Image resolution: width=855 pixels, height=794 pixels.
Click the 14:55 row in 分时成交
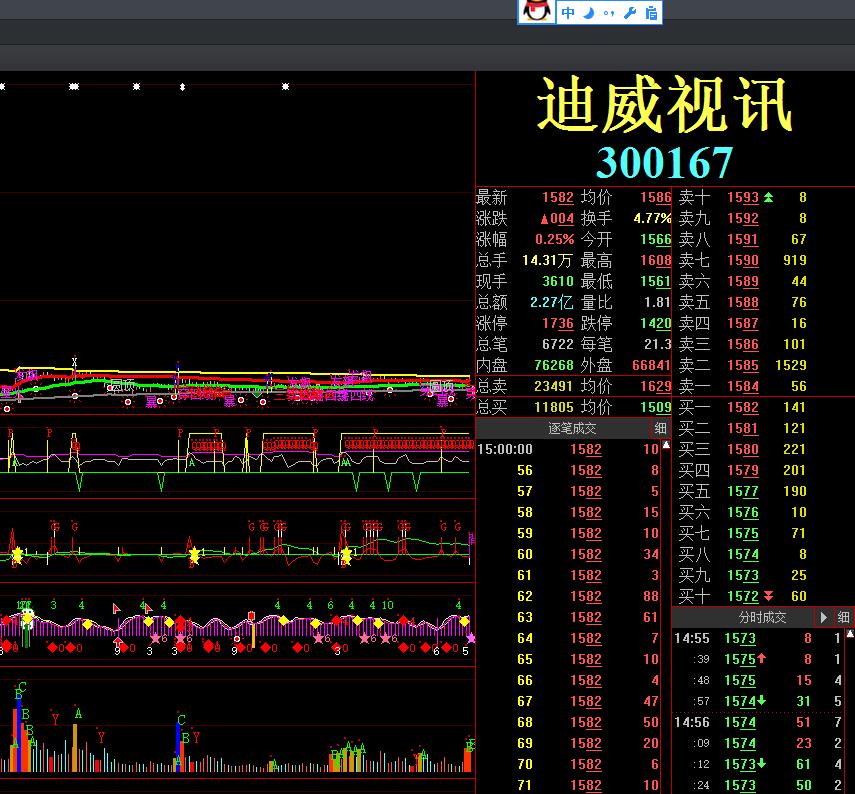click(758, 638)
